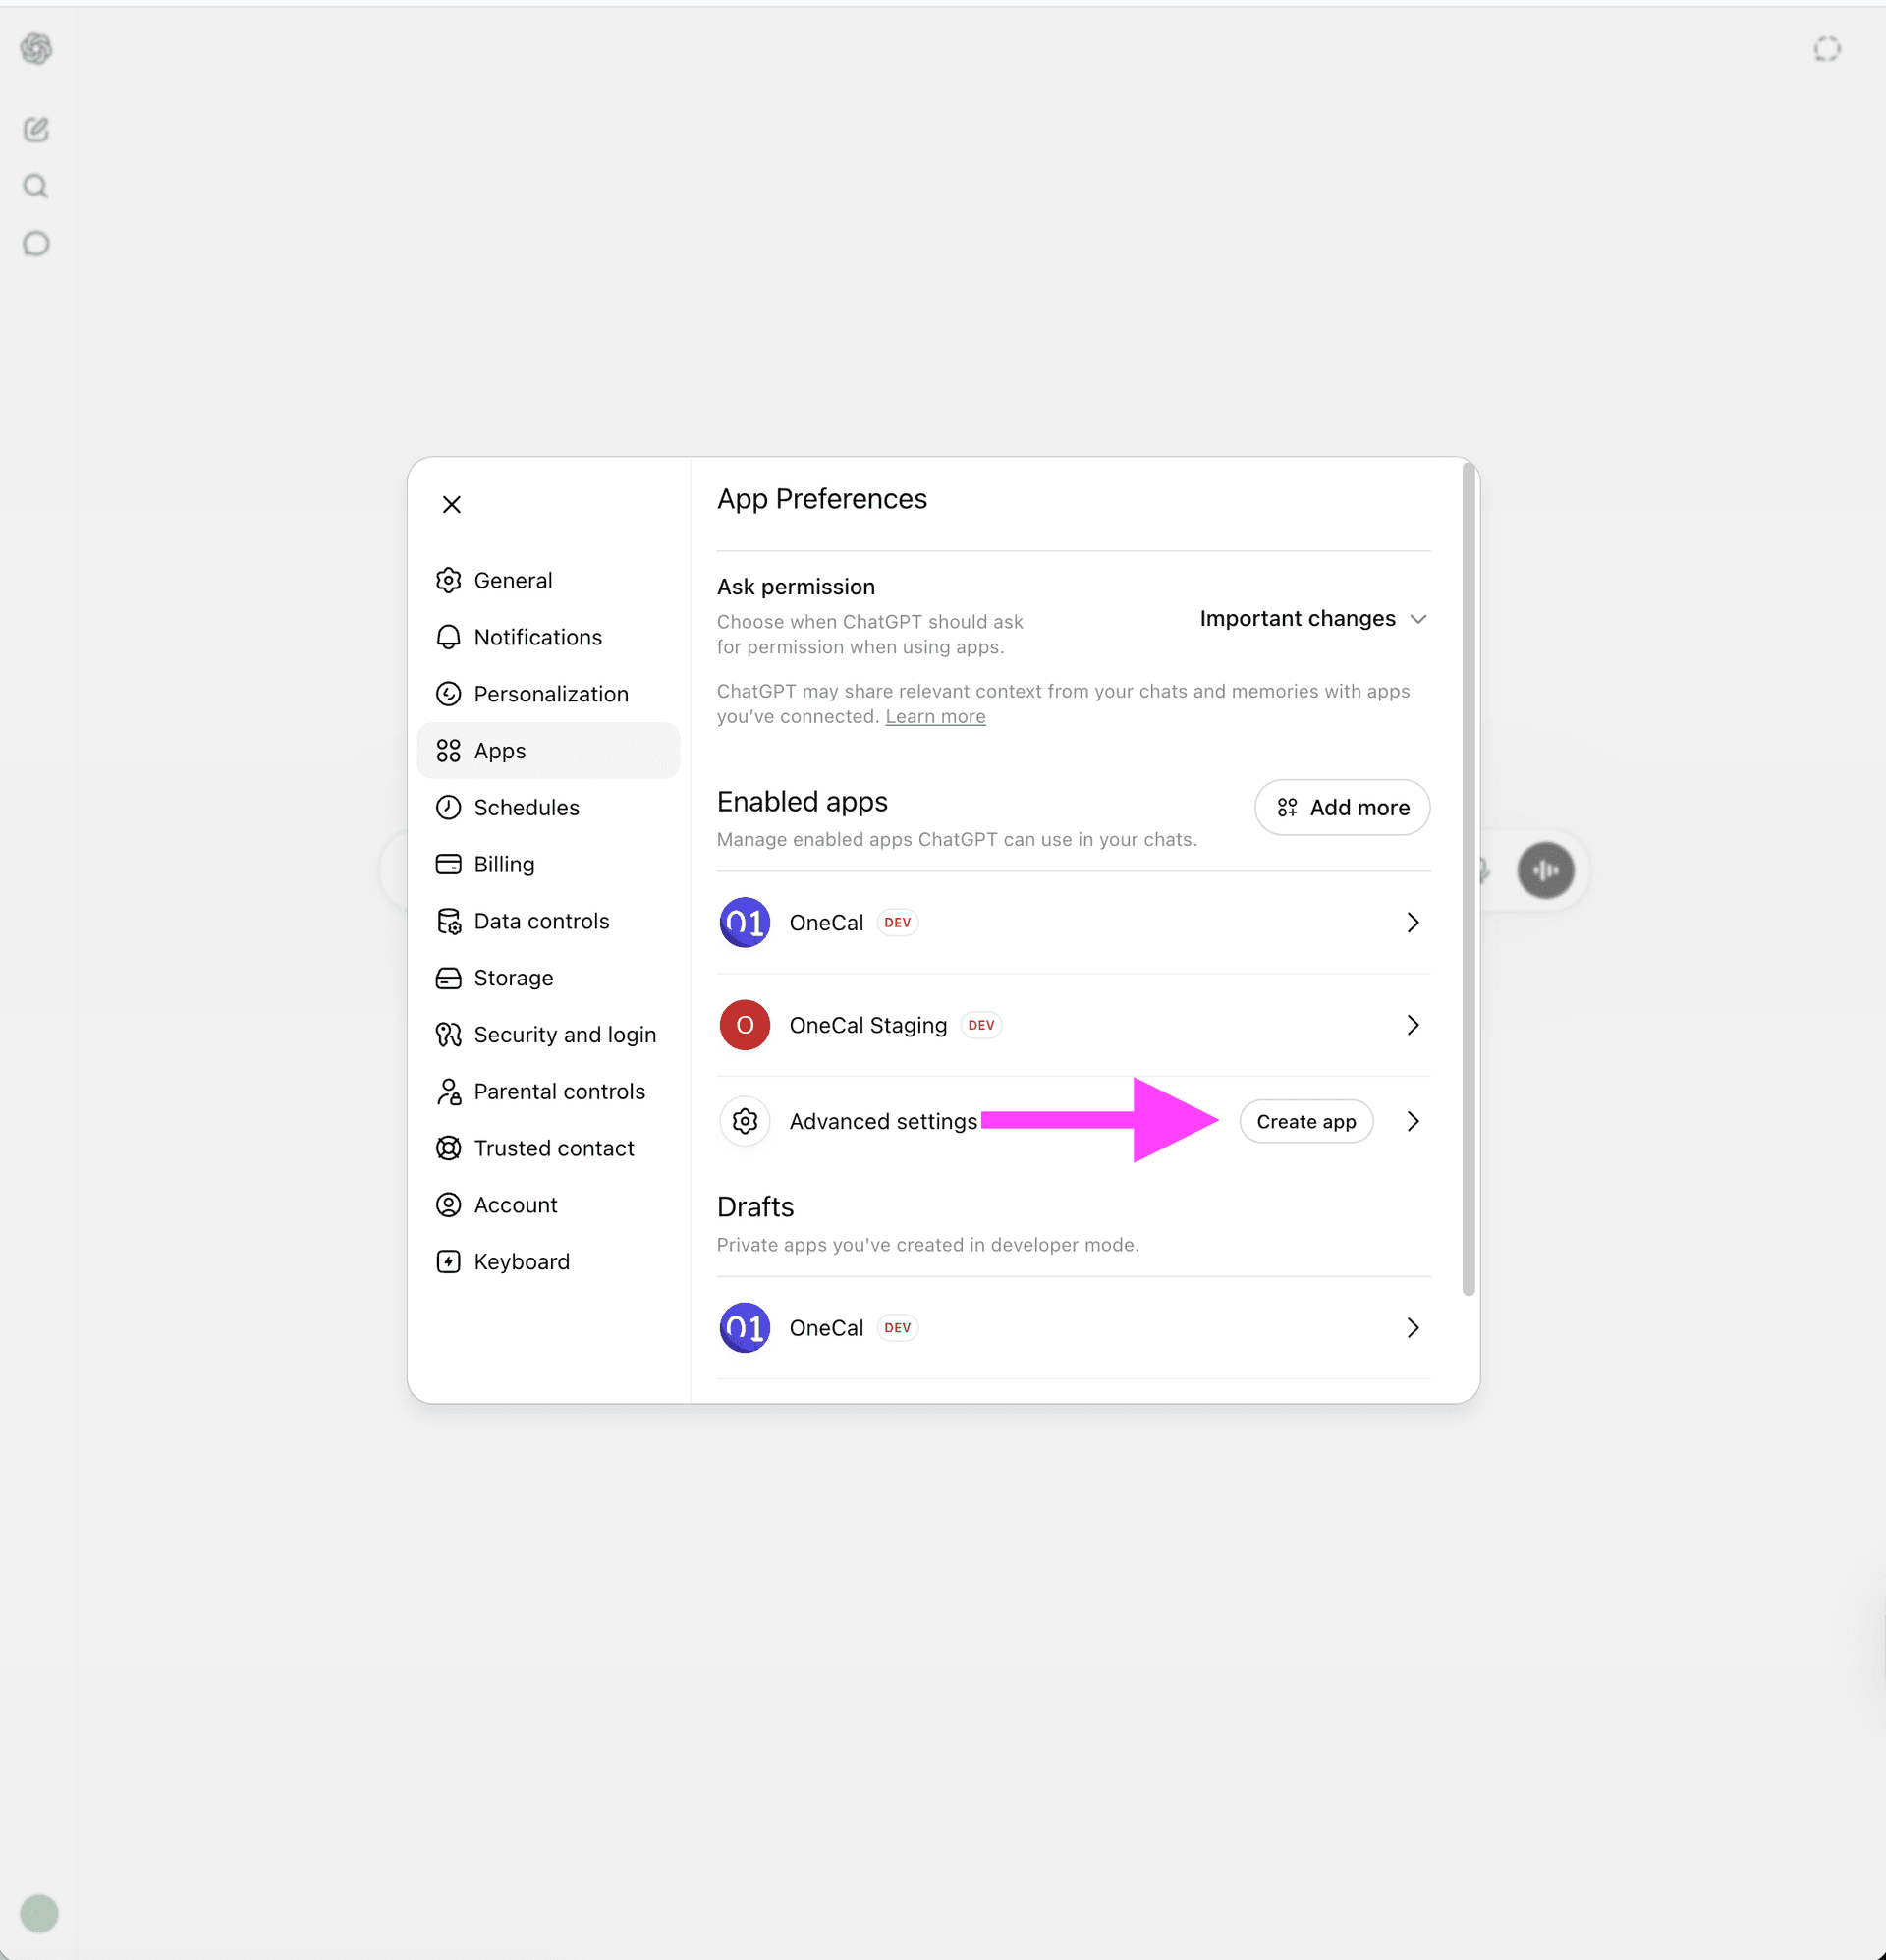Expand the OneCal Staging chevron
Viewport: 1886px width, 1960px height.
pos(1413,1025)
